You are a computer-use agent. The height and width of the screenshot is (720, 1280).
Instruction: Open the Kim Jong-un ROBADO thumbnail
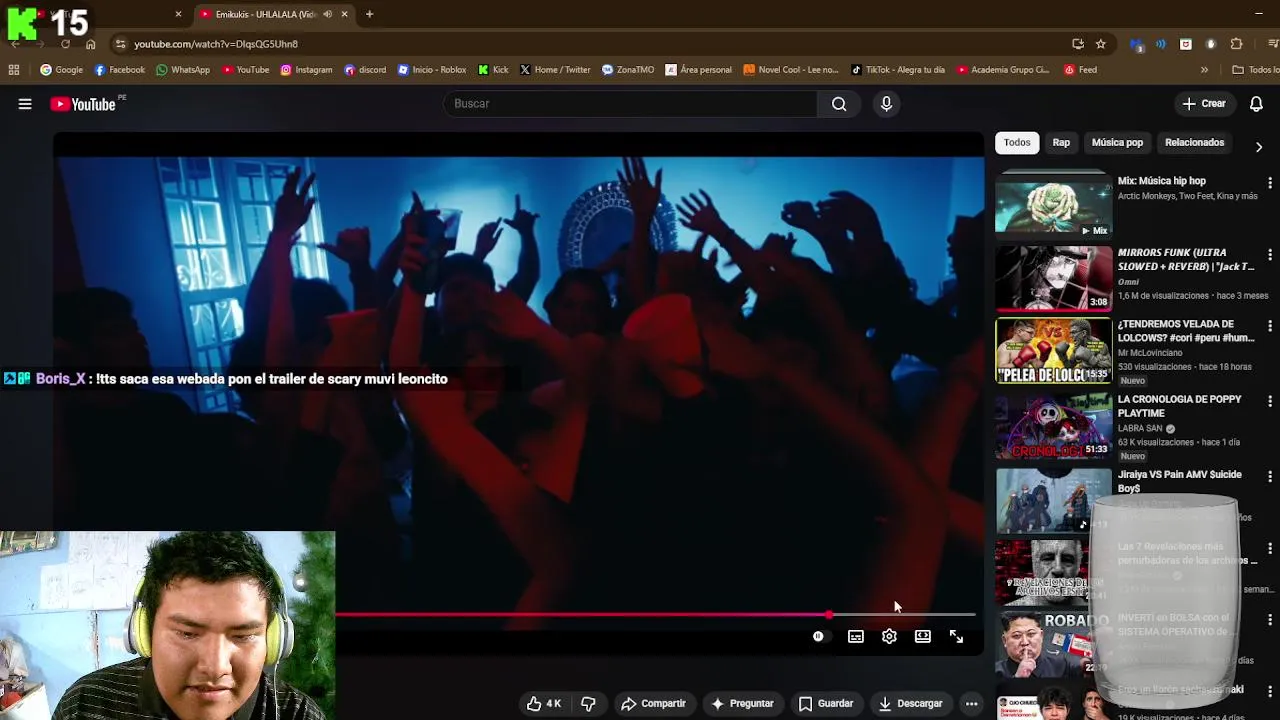[1053, 646]
